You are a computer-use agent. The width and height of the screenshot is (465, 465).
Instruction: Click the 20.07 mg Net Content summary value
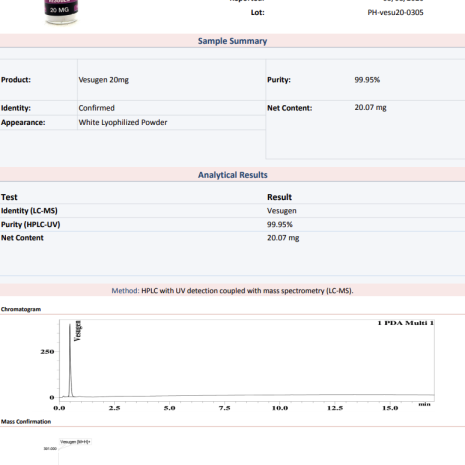pyautogui.click(x=370, y=108)
